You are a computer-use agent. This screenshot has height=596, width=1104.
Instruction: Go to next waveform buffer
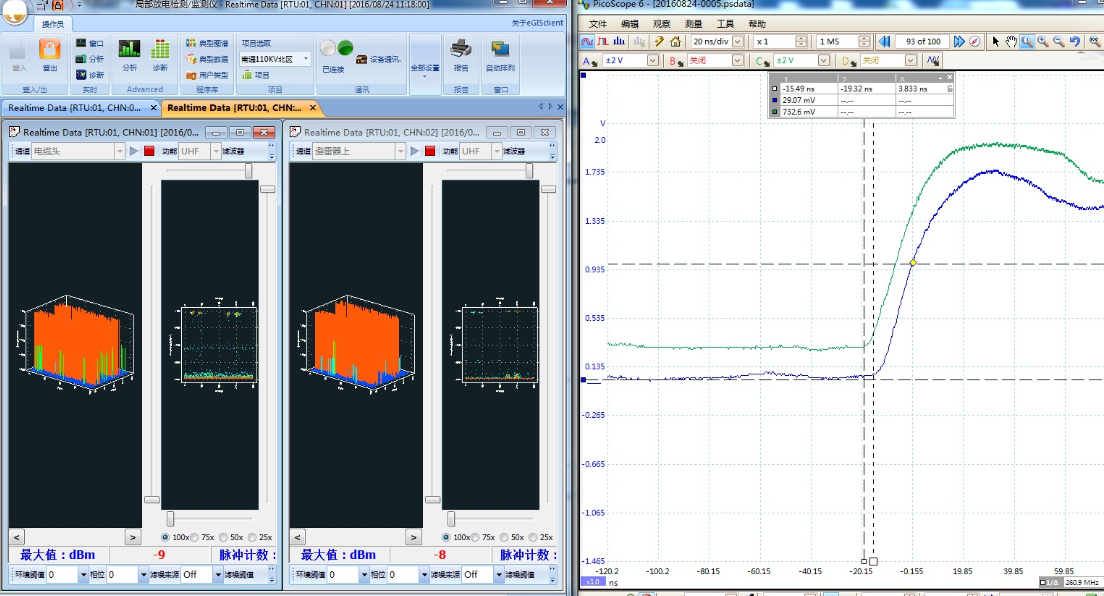[x=958, y=41]
